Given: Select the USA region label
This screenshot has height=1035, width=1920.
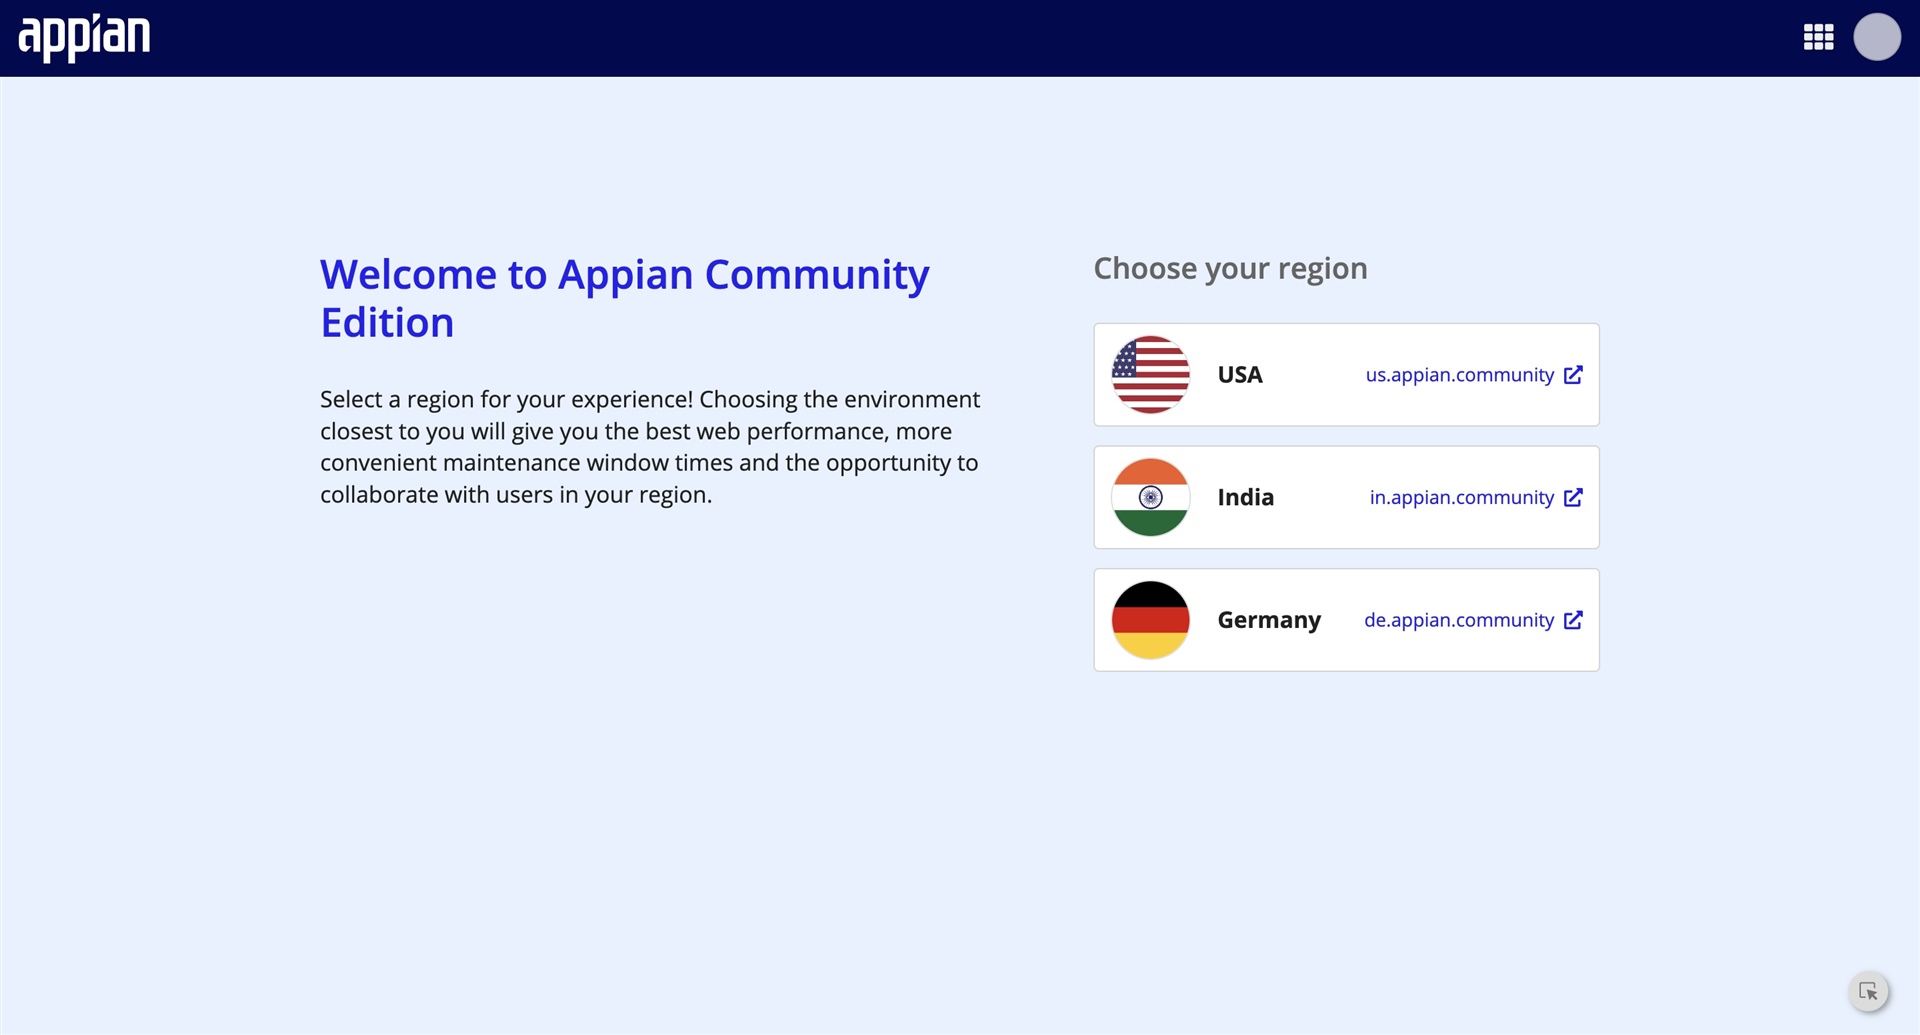Looking at the screenshot, I should (x=1240, y=375).
